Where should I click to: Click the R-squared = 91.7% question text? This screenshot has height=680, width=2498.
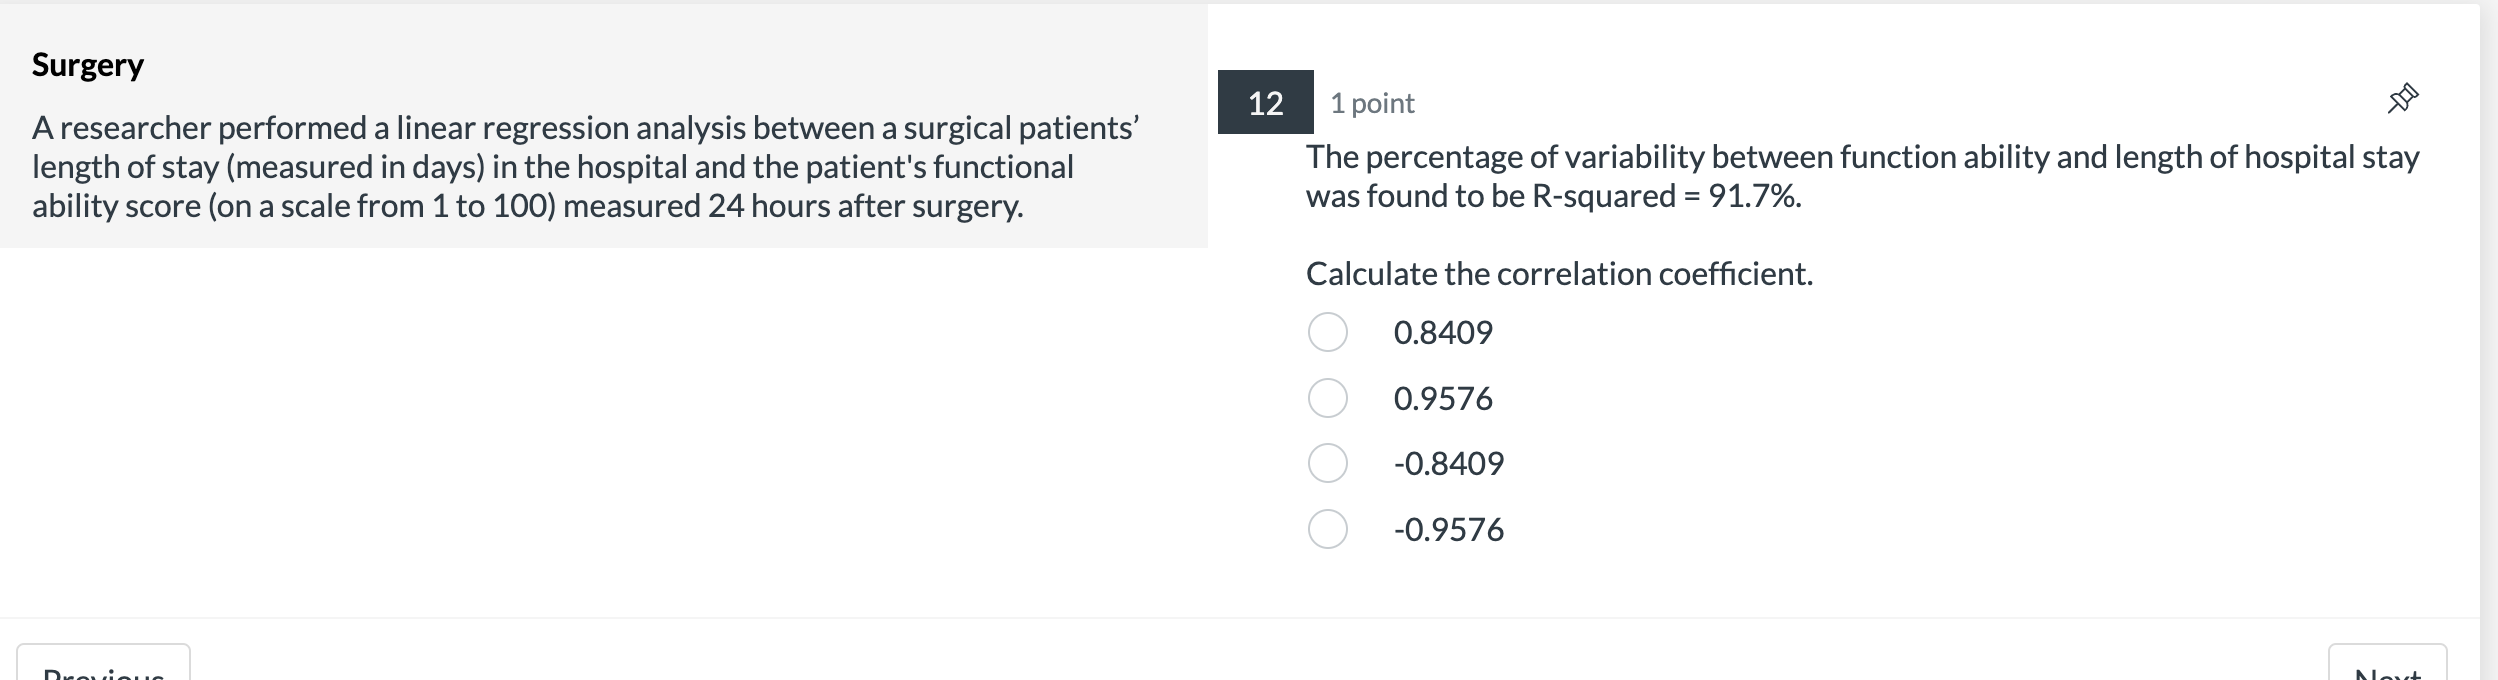[1861, 176]
